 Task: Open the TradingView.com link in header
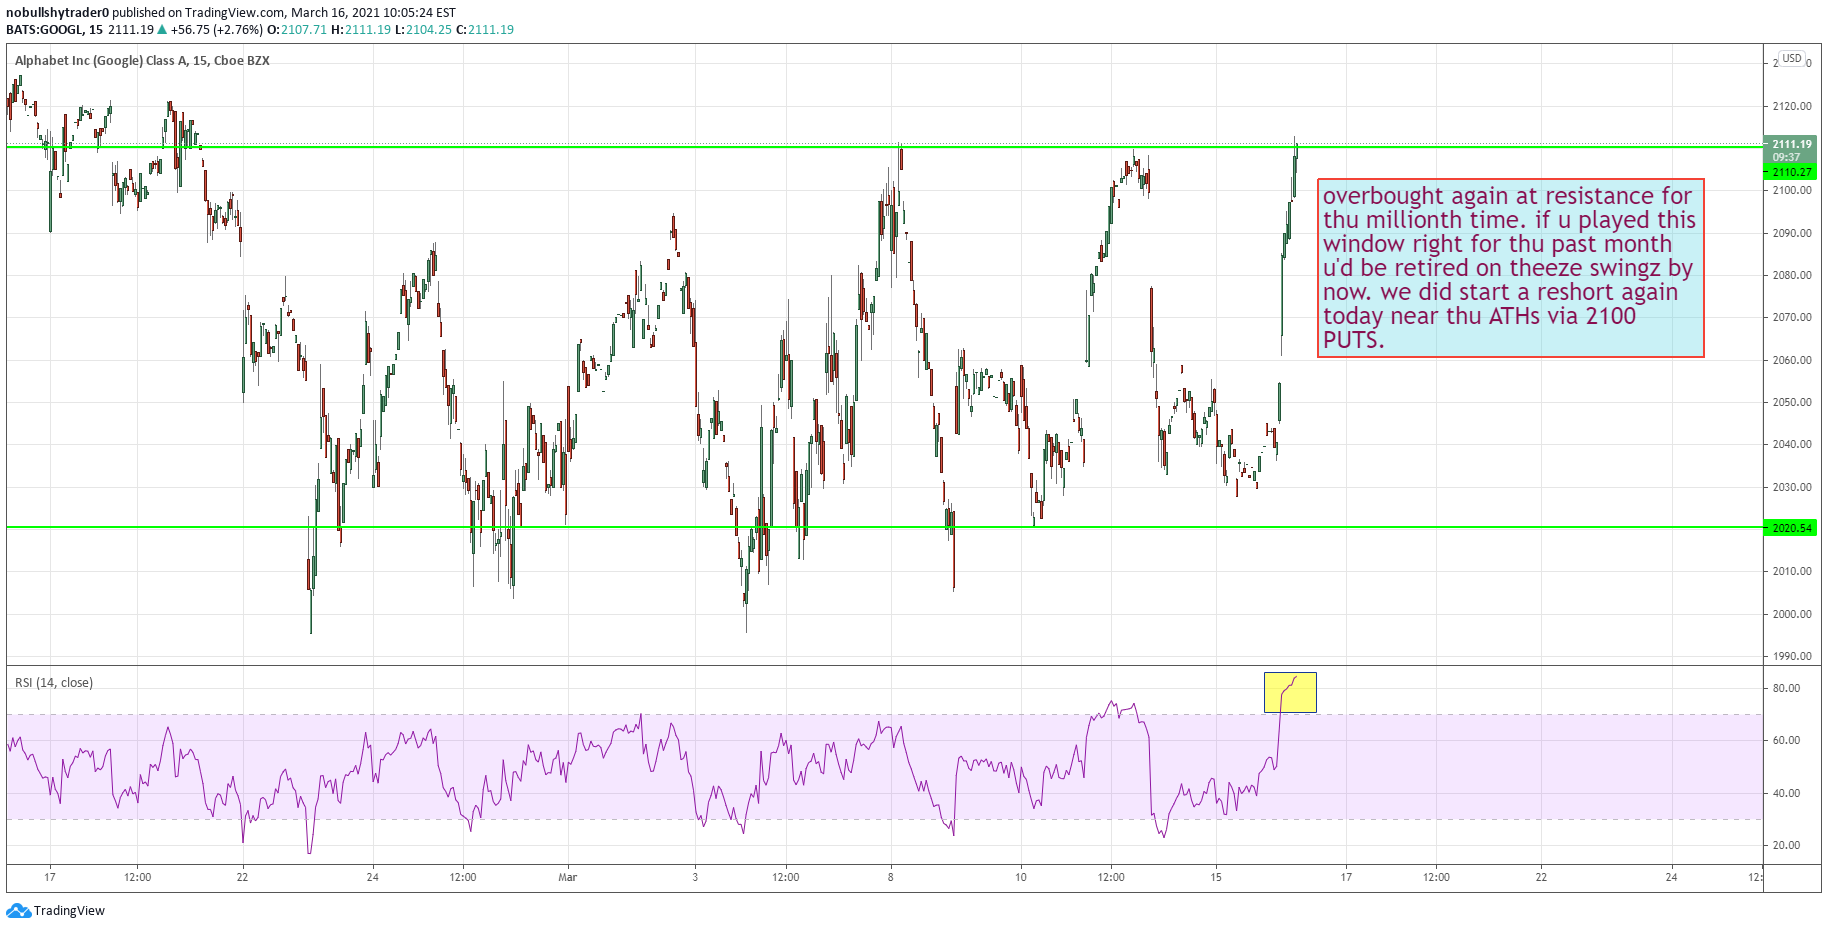click(234, 13)
